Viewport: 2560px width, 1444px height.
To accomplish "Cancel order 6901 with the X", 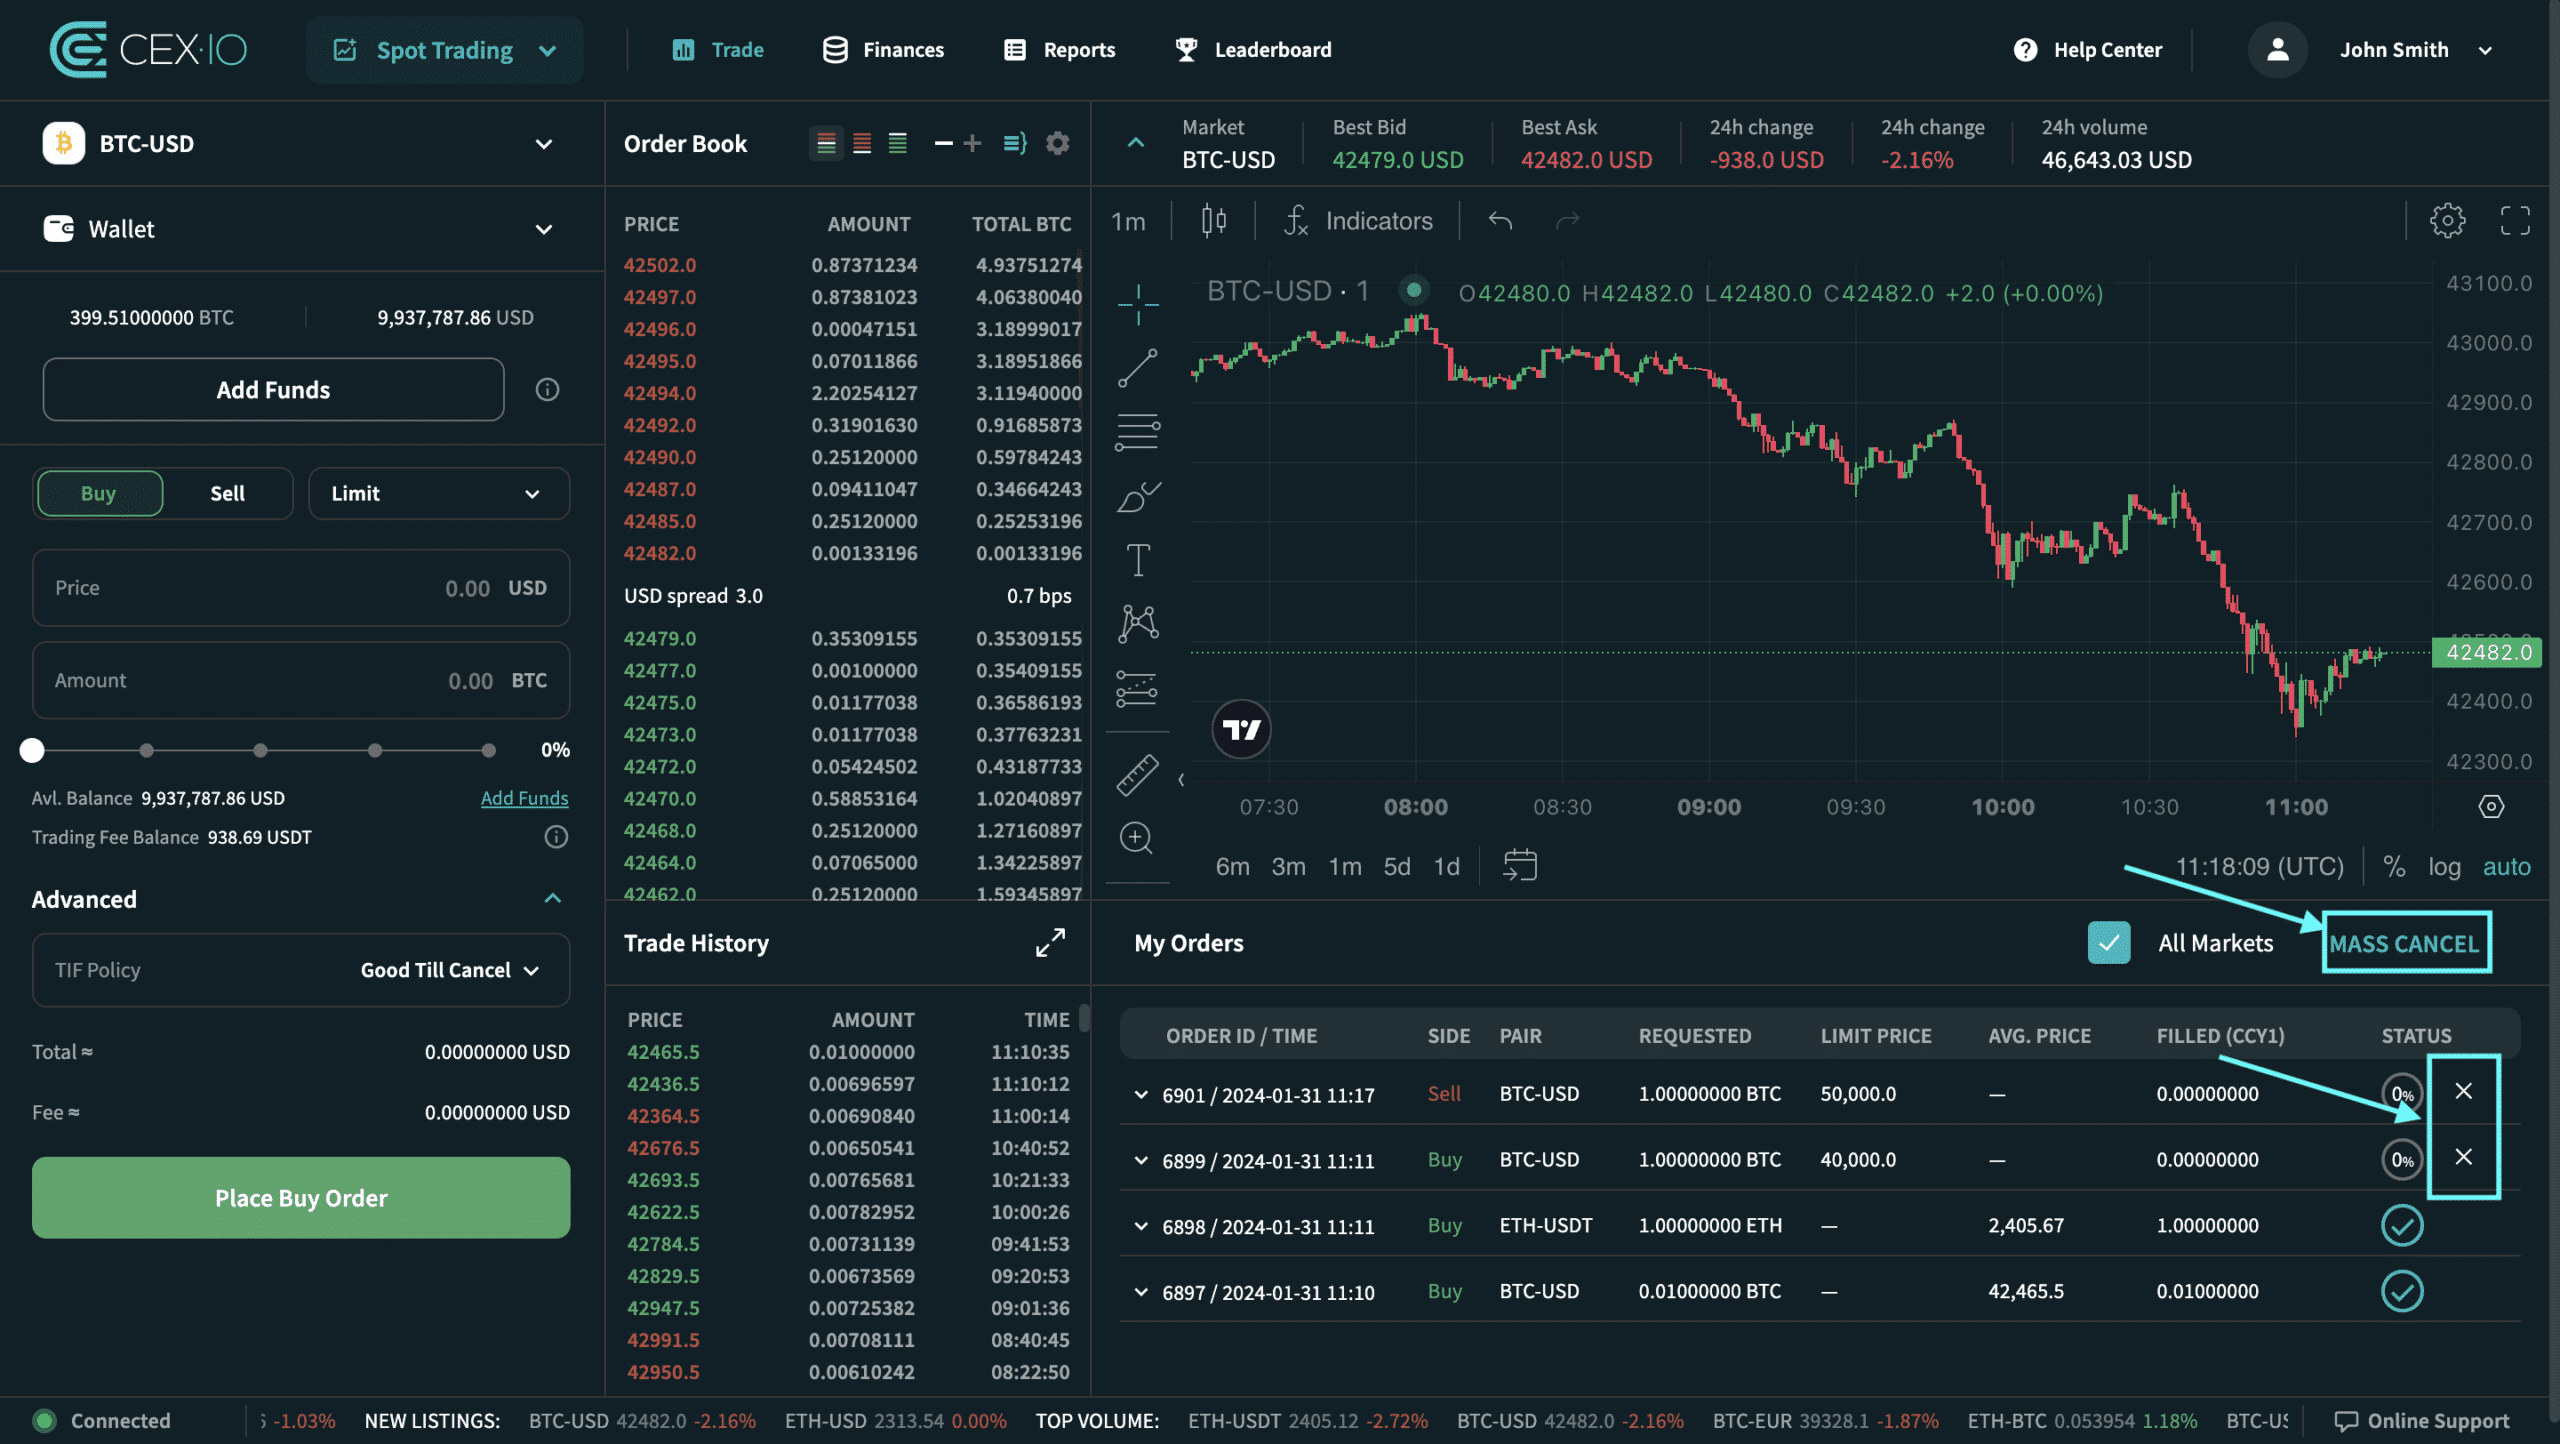I will (x=2464, y=1091).
